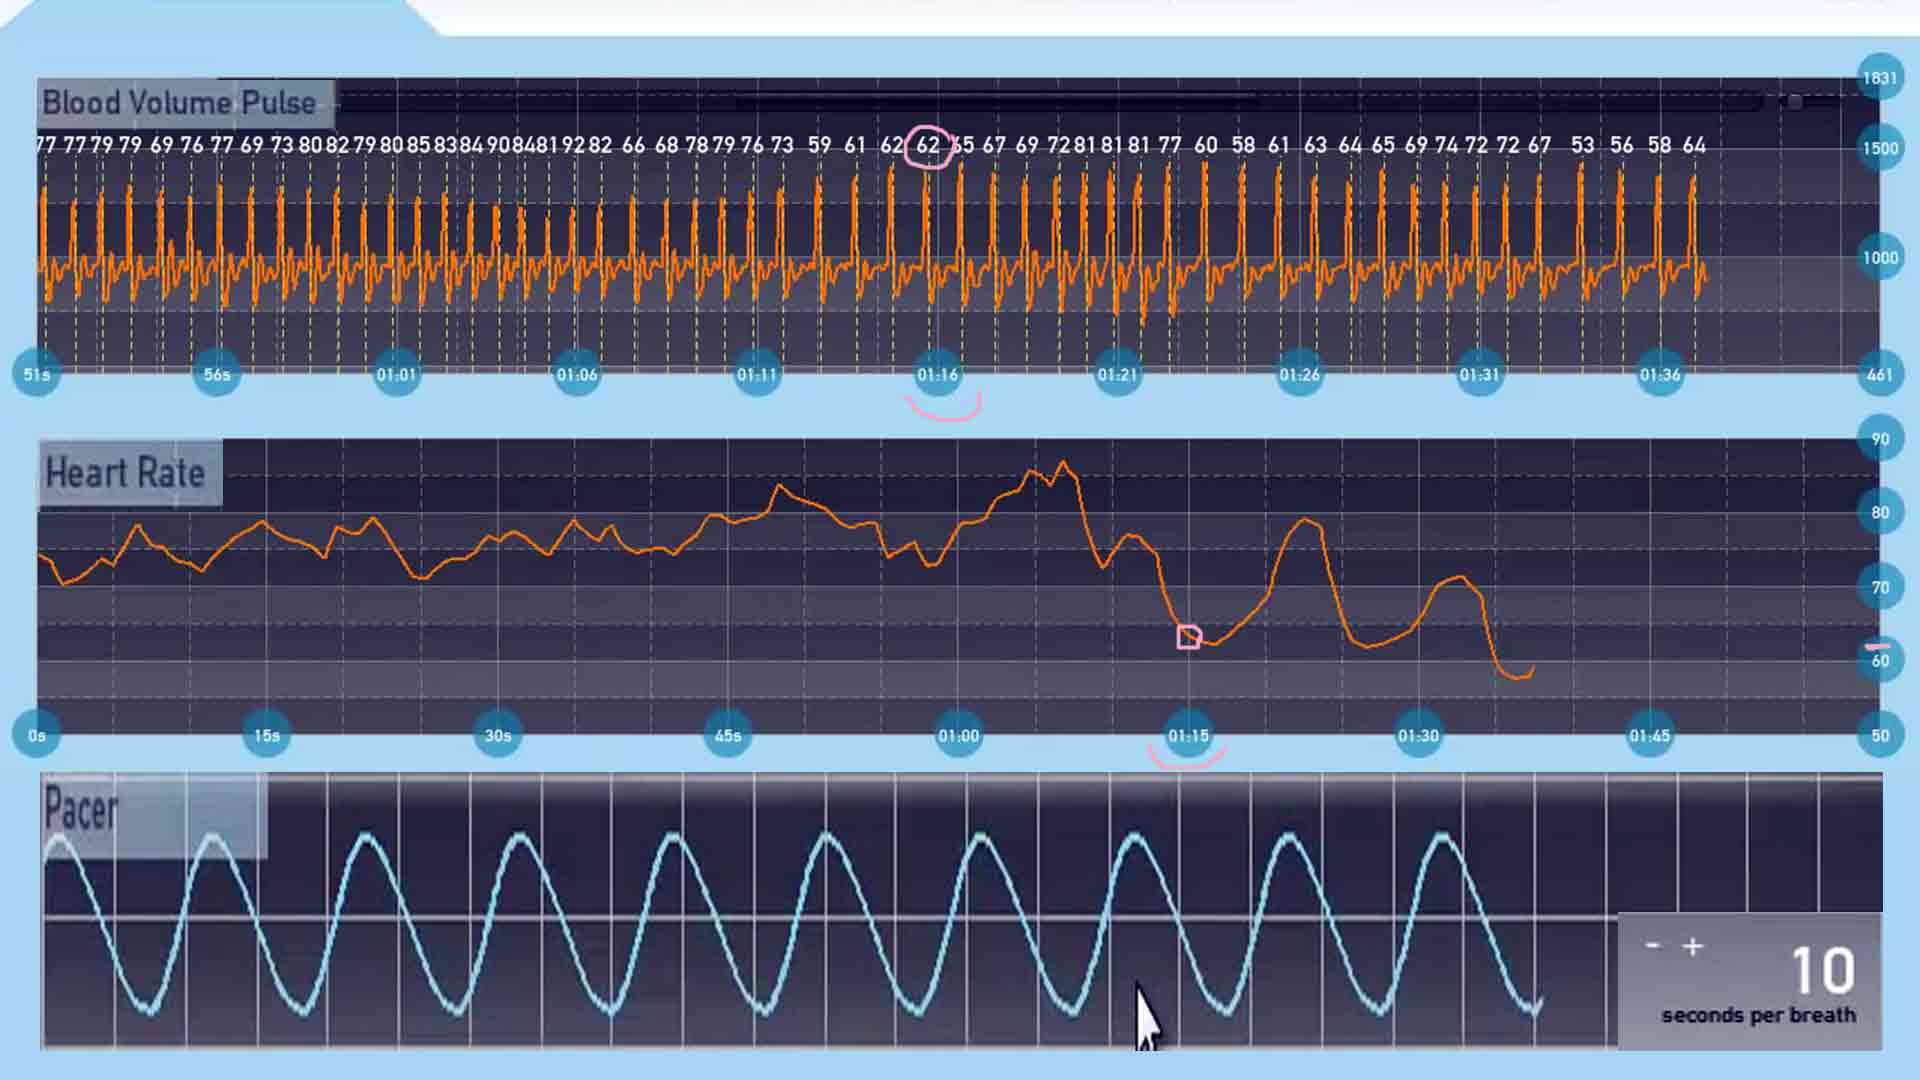This screenshot has height=1080, width=1920.
Task: Click the beat reading '83' in pulse row
Action: coord(445,145)
